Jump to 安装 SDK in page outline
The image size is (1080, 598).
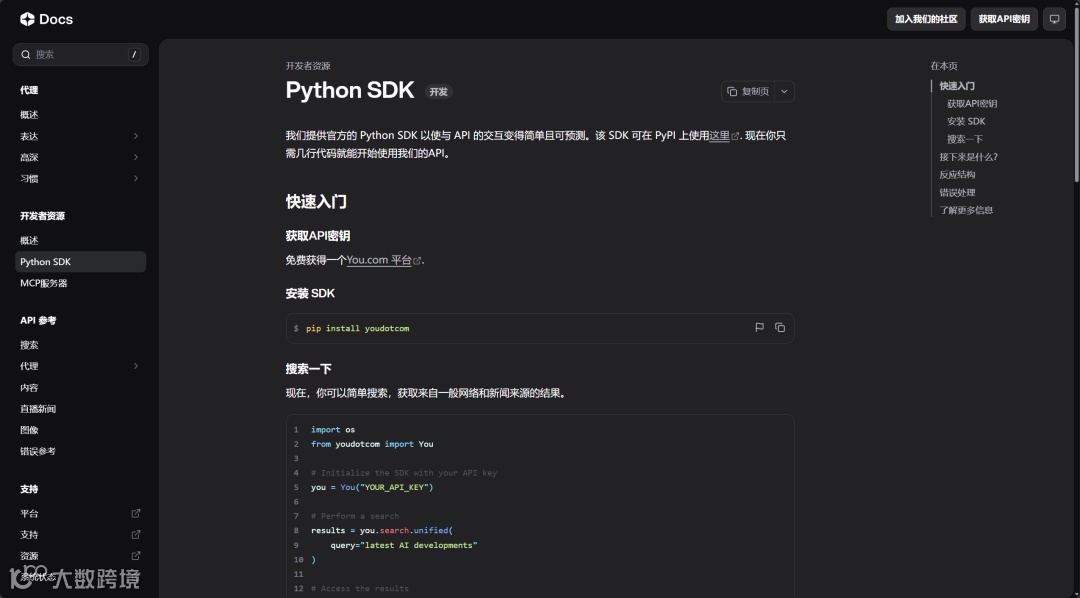click(x=966, y=121)
